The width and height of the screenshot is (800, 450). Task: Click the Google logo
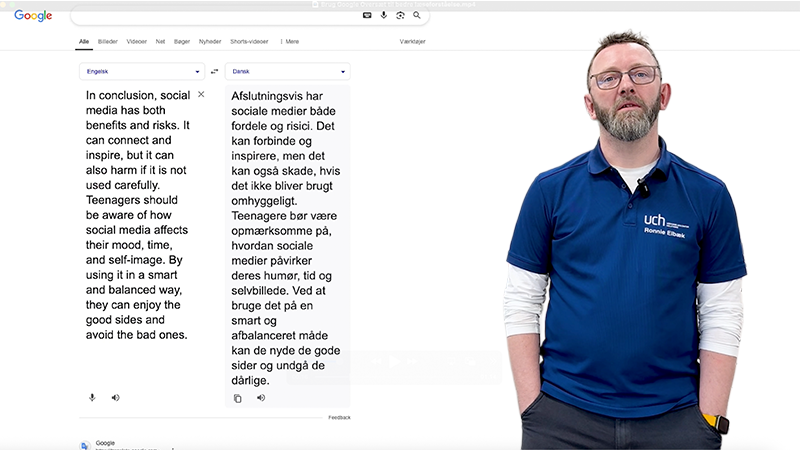tap(33, 16)
